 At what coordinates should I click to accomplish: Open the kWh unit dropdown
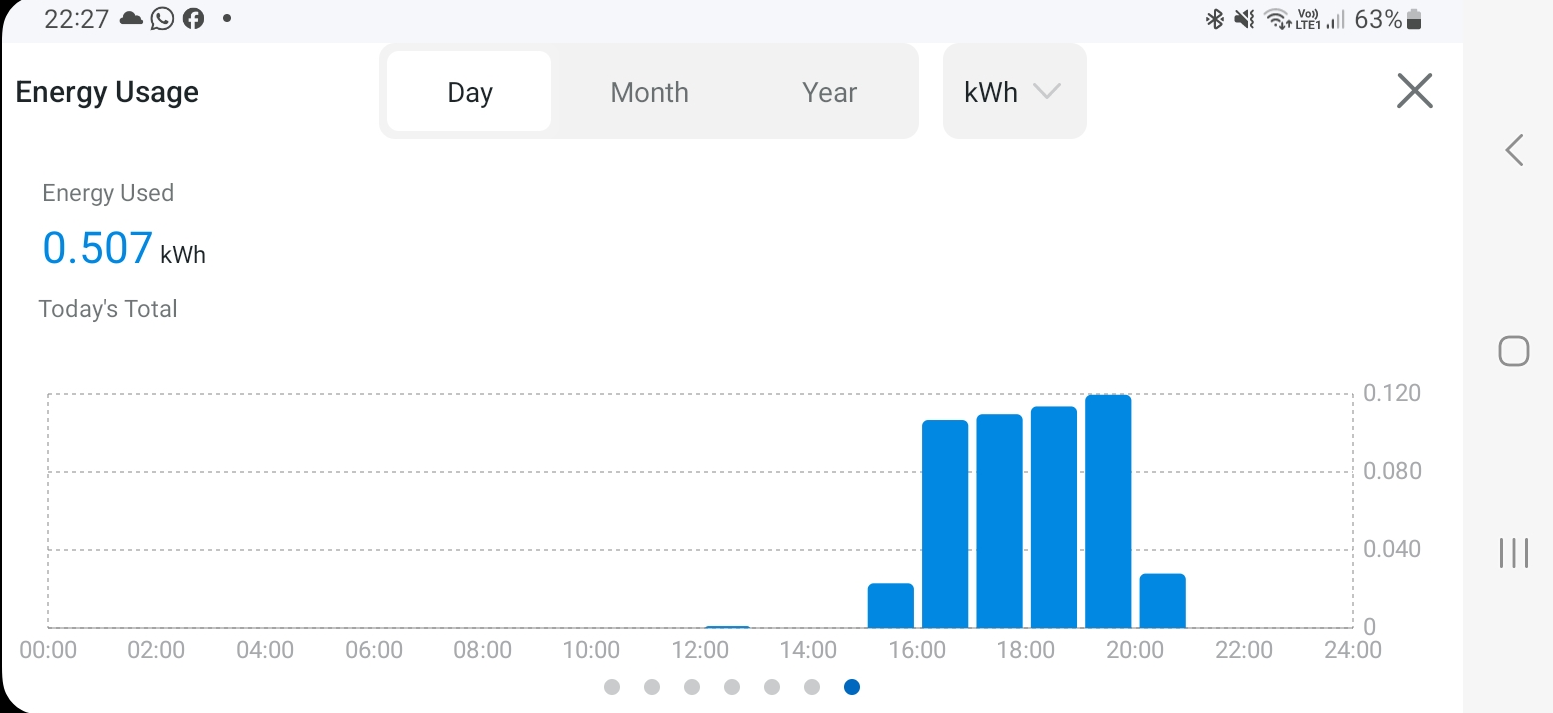click(x=1014, y=91)
